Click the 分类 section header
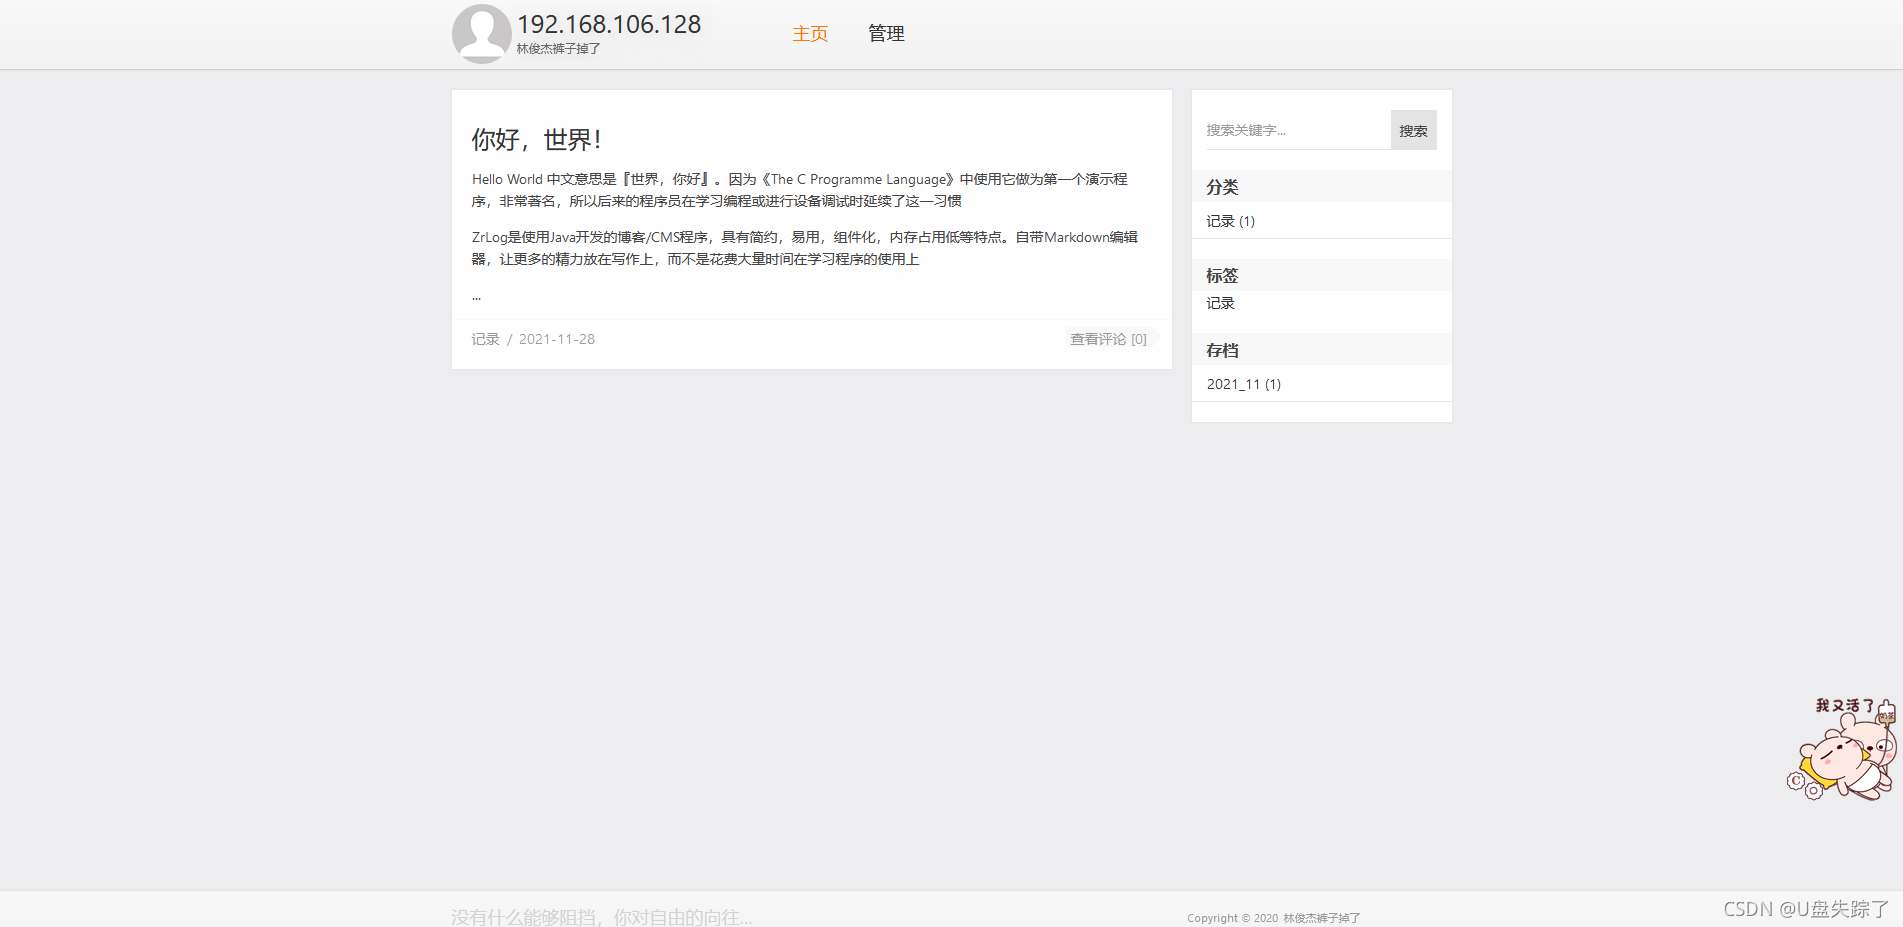1903x927 pixels. coord(1221,187)
